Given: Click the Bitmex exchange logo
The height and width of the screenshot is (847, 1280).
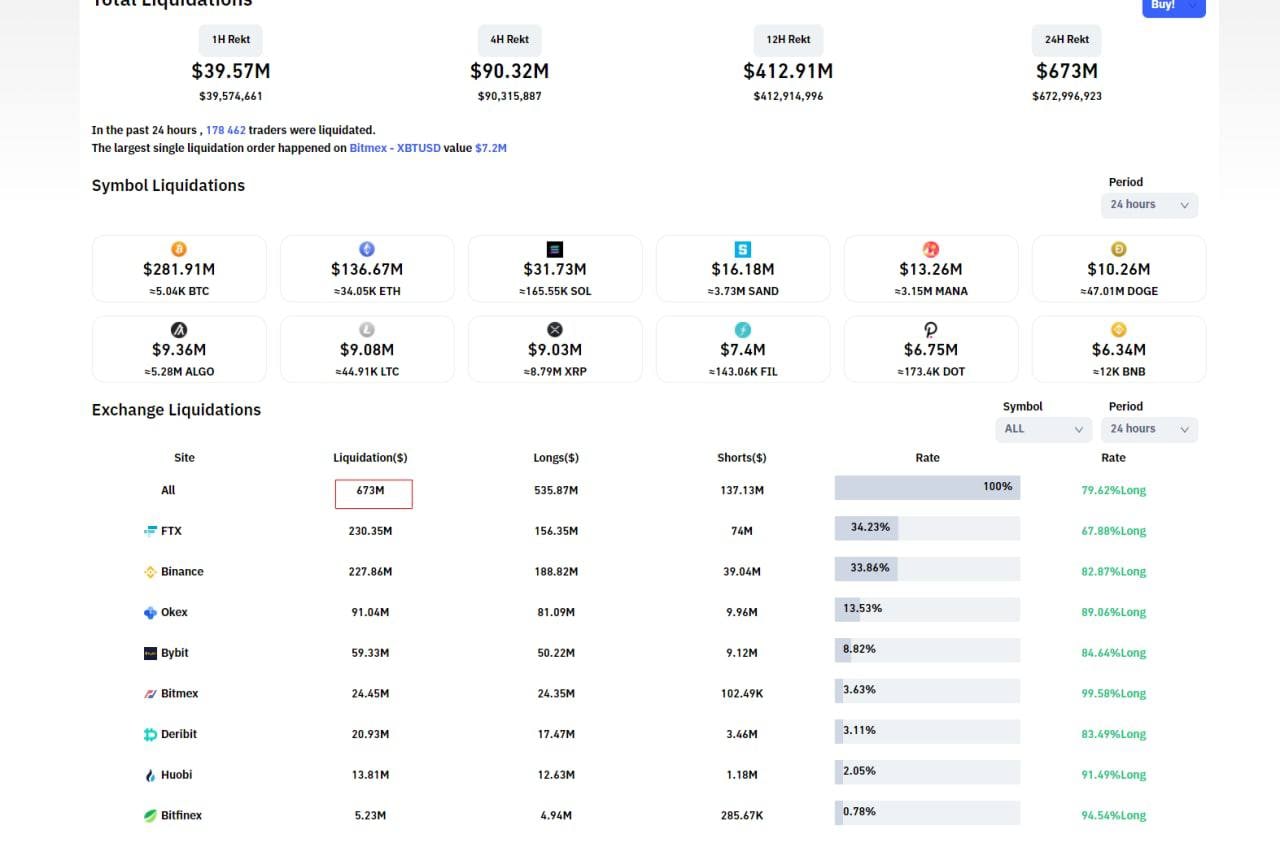Looking at the screenshot, I should [x=151, y=693].
